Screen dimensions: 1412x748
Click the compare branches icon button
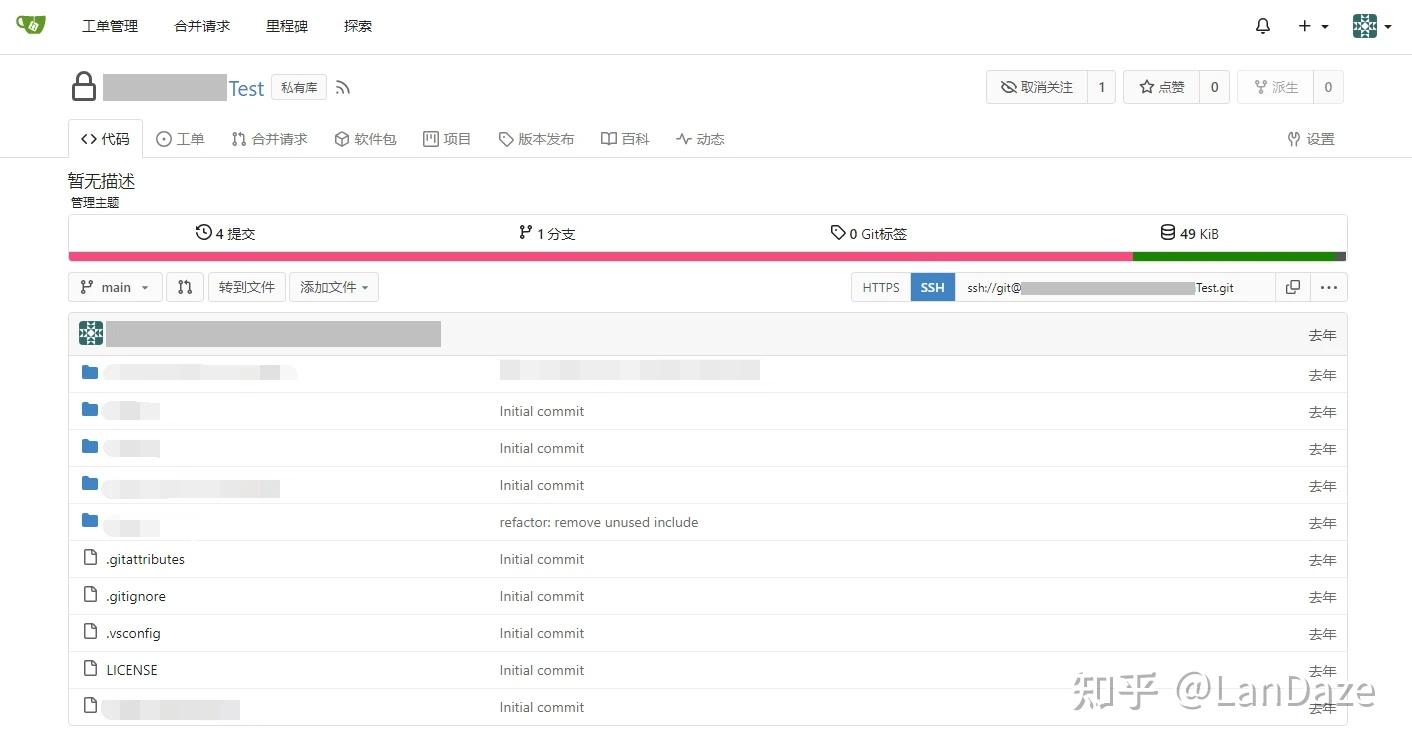[185, 287]
